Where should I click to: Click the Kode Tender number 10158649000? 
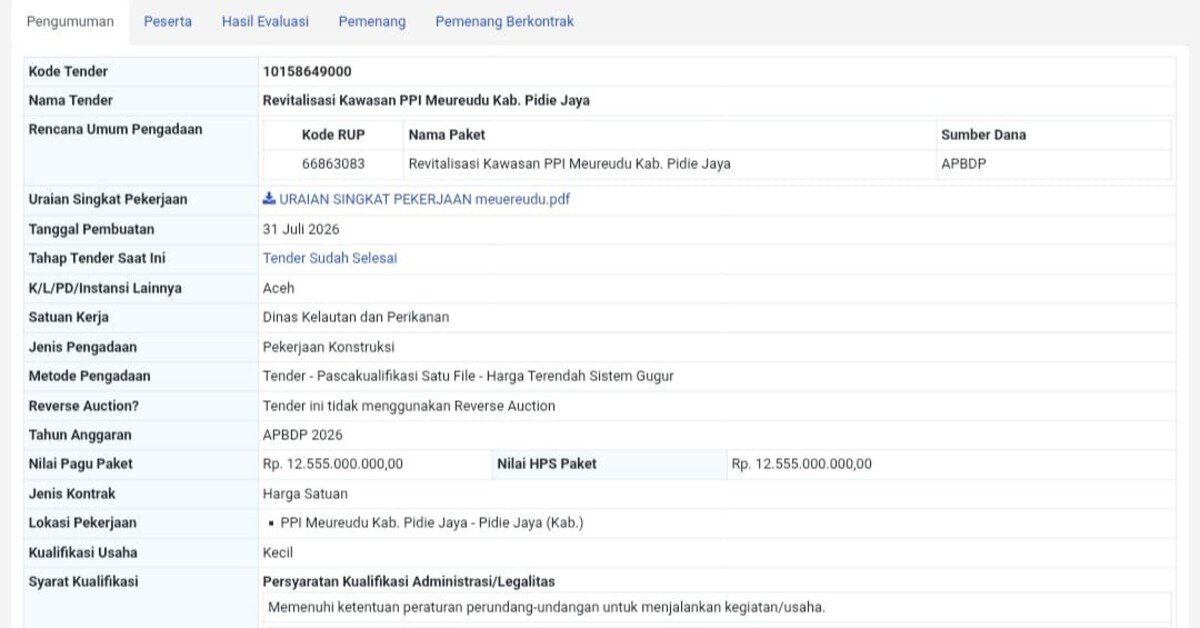tap(307, 72)
